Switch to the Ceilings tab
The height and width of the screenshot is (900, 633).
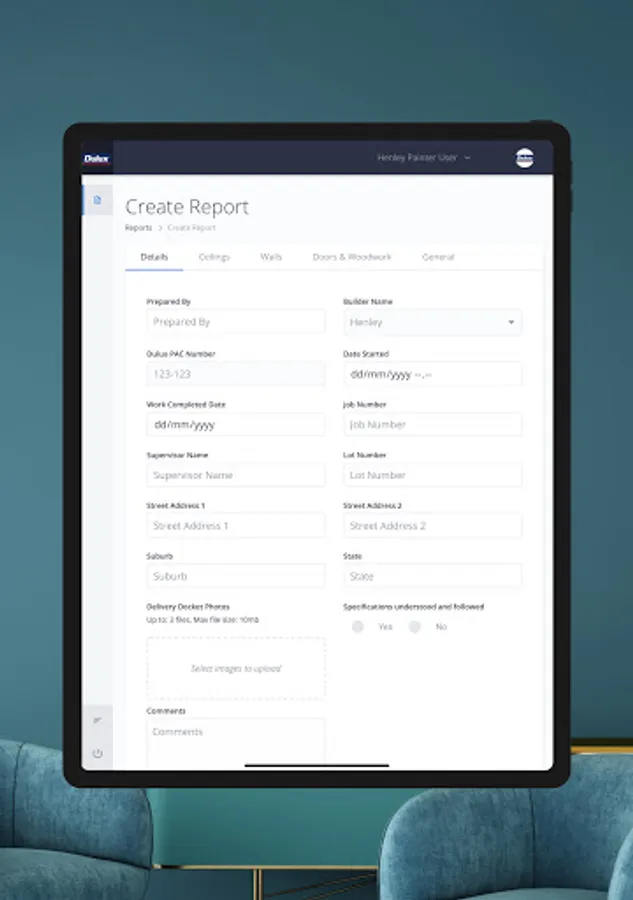pyautogui.click(x=214, y=257)
